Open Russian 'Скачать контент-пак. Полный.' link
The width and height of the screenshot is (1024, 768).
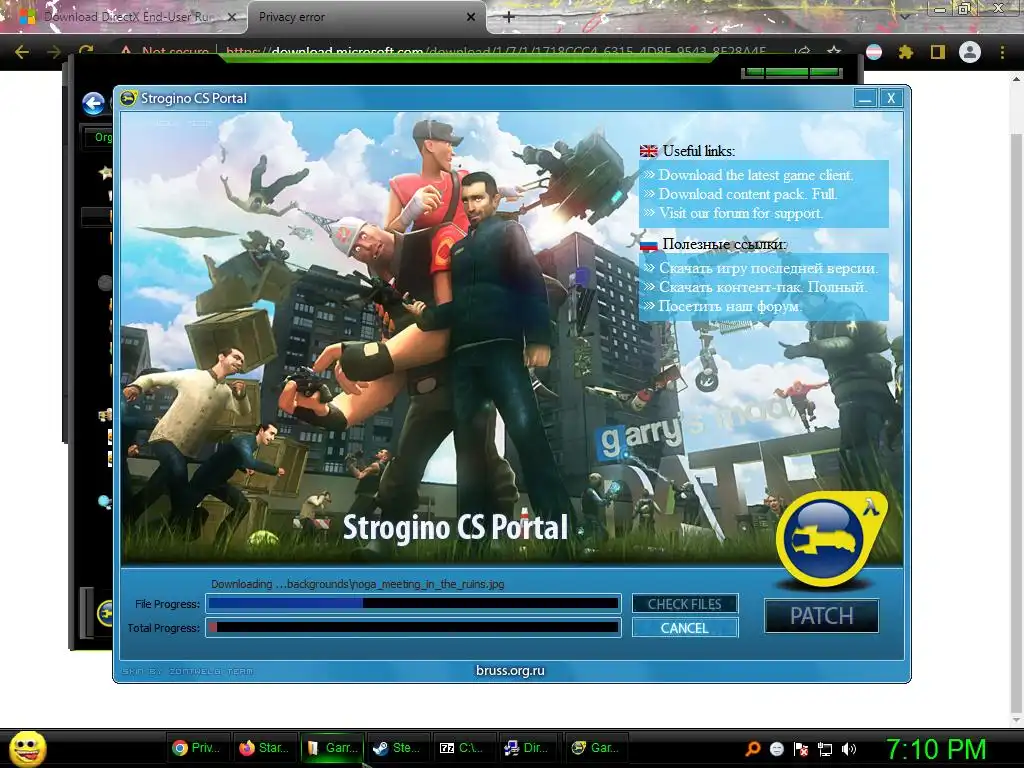click(x=763, y=287)
